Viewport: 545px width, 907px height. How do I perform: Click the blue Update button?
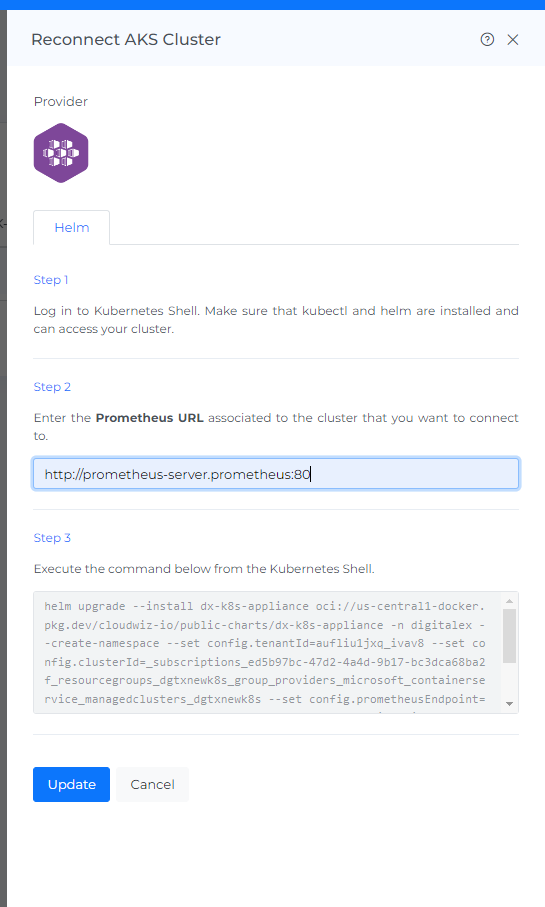point(71,784)
